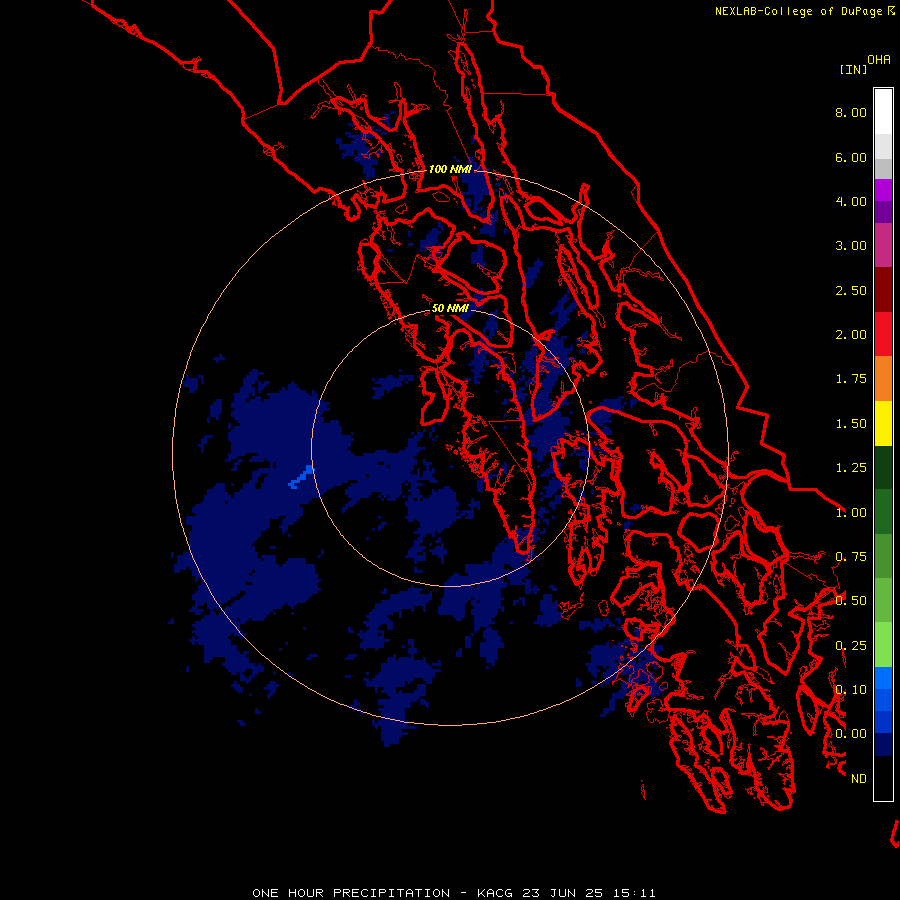Screen dimensions: 900x900
Task: Click the 0.50 legend value
Action: 851,601
